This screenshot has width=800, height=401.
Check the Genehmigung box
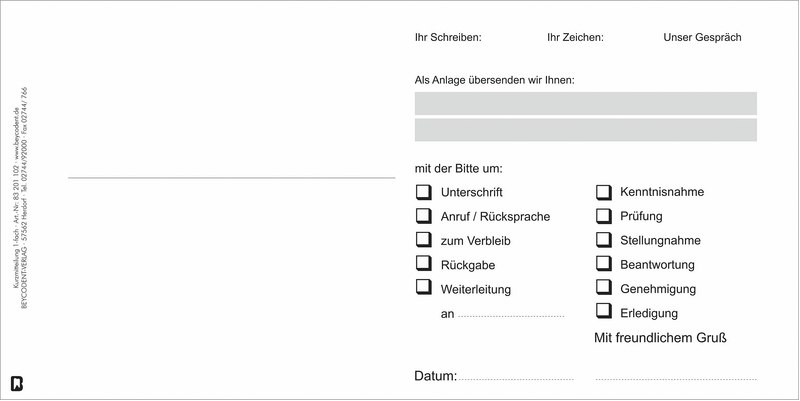click(603, 288)
